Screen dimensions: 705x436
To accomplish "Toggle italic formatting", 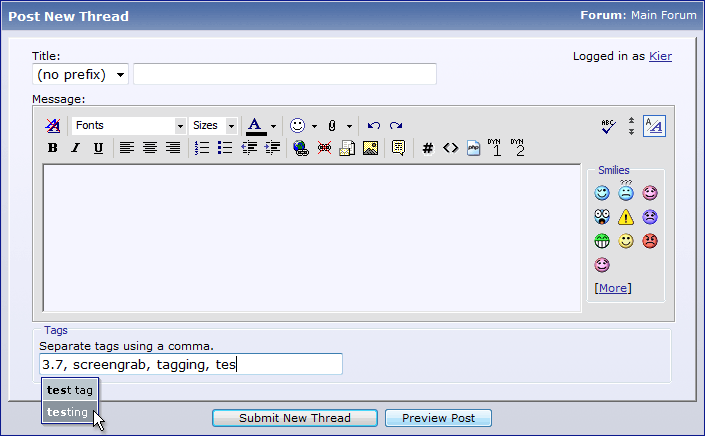I will point(75,148).
